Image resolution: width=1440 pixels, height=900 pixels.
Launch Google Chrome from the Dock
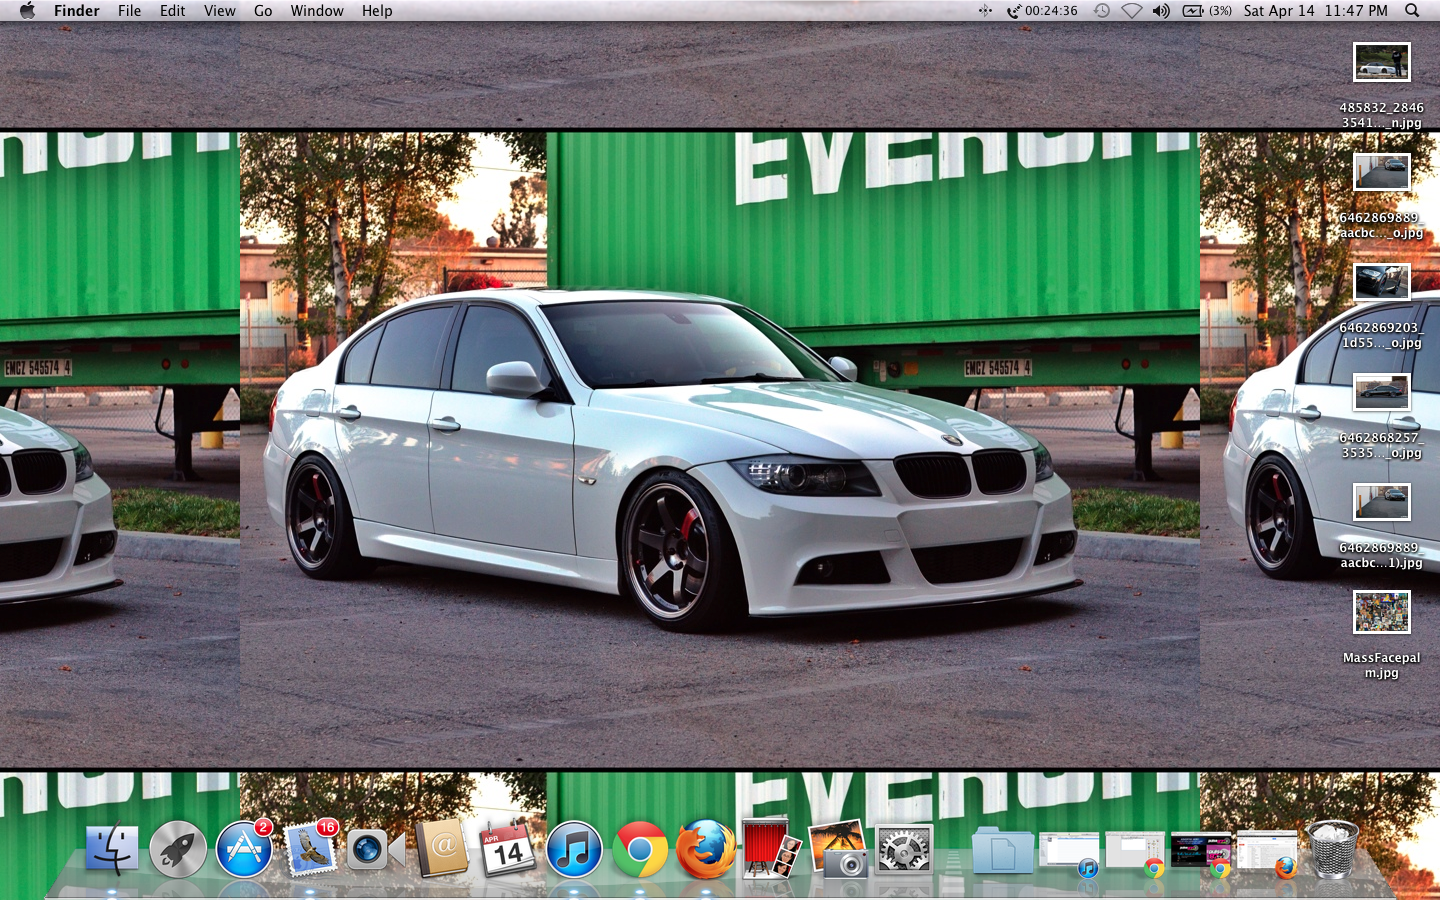[x=640, y=849]
